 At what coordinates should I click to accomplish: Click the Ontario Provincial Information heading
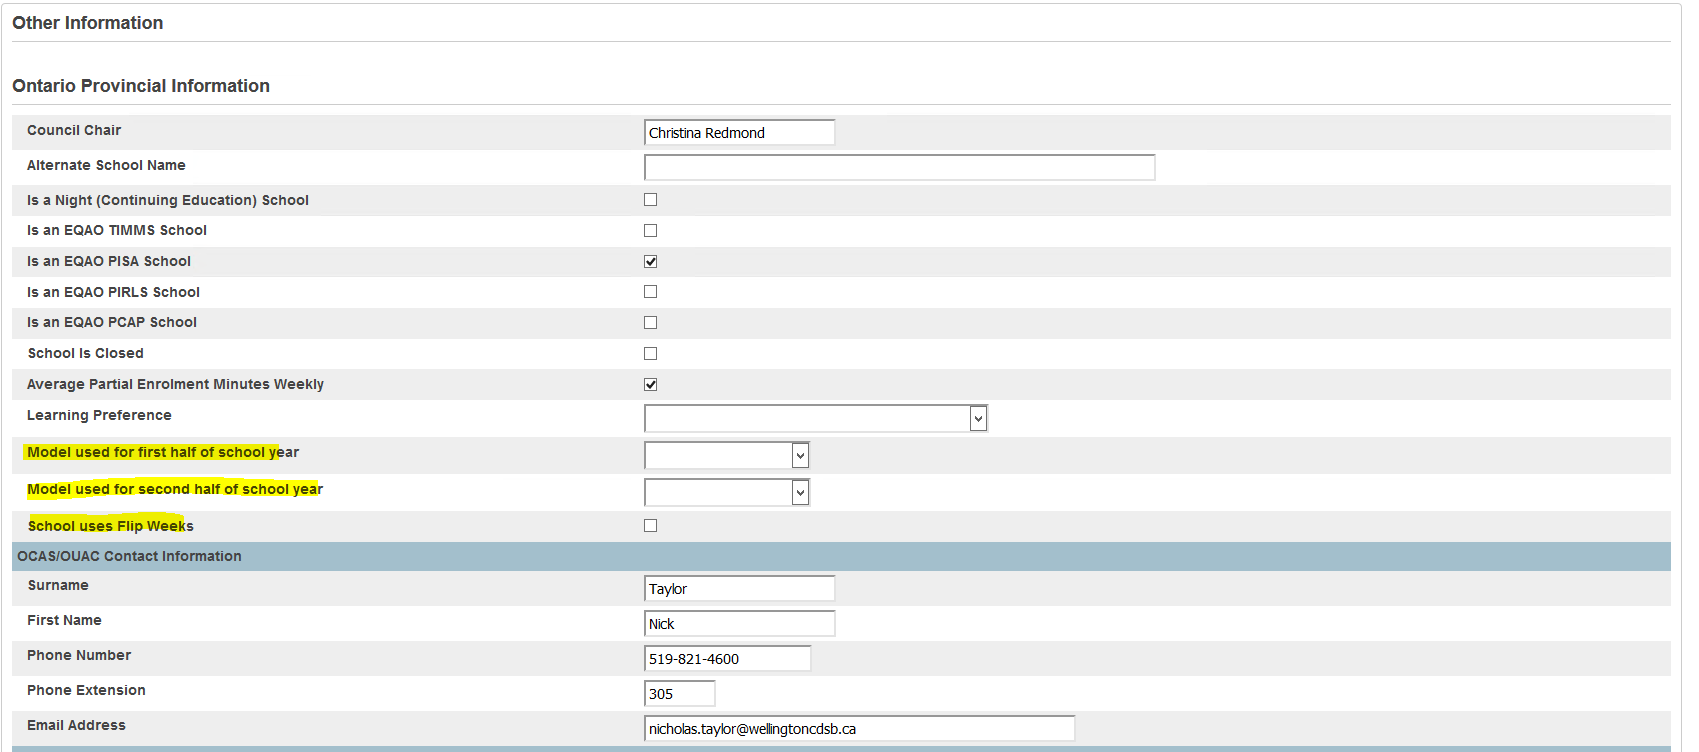click(141, 86)
